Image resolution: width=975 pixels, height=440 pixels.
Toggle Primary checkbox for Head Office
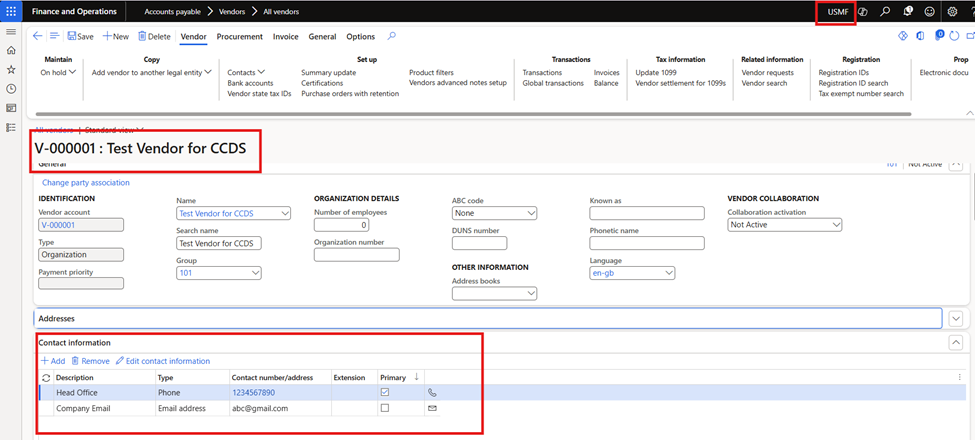point(385,393)
